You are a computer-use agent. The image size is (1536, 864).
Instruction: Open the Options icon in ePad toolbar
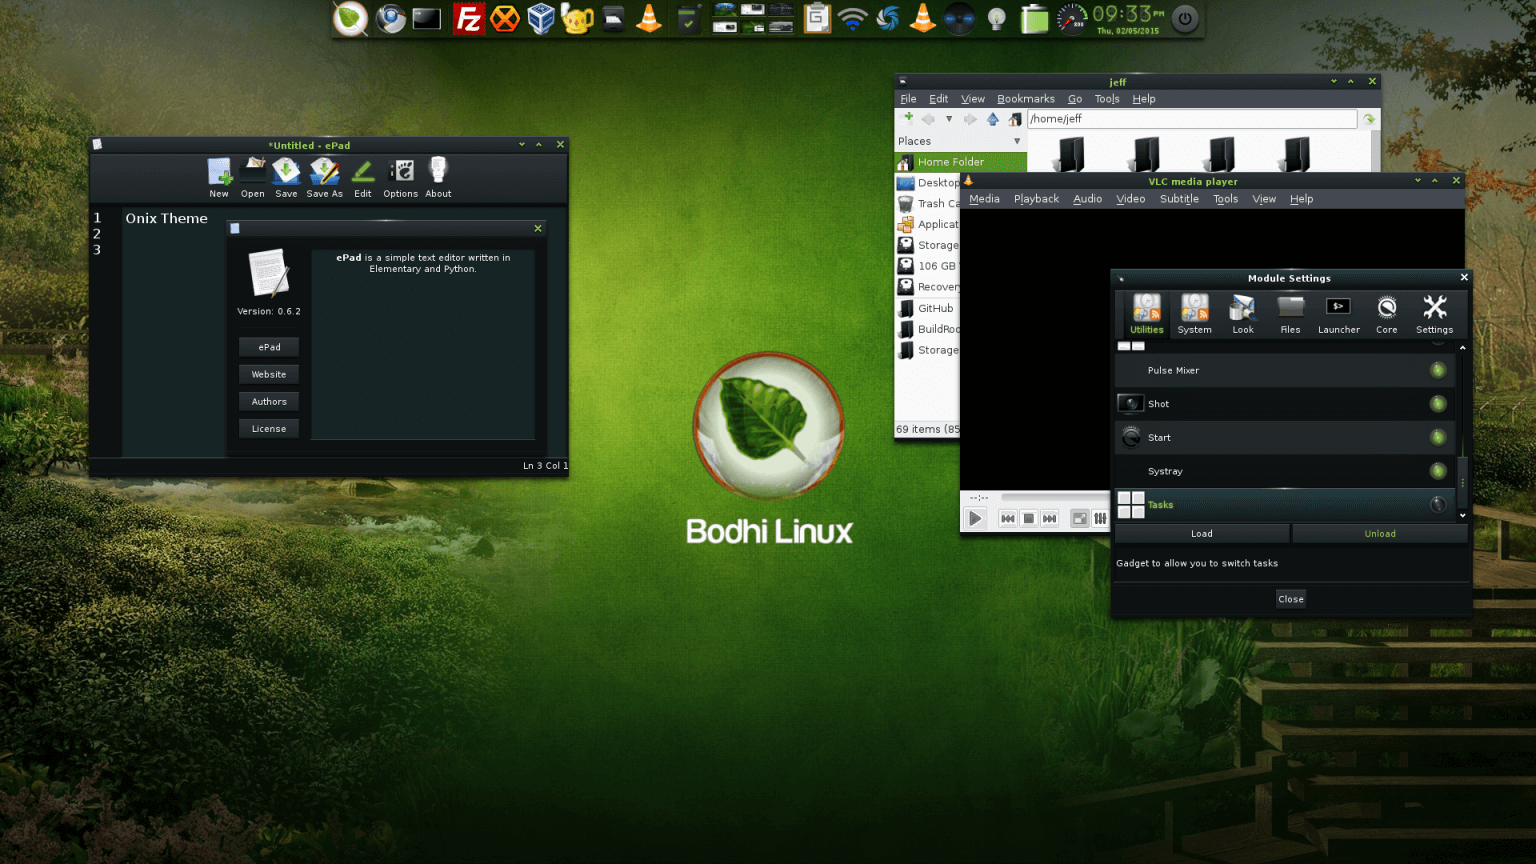[400, 172]
